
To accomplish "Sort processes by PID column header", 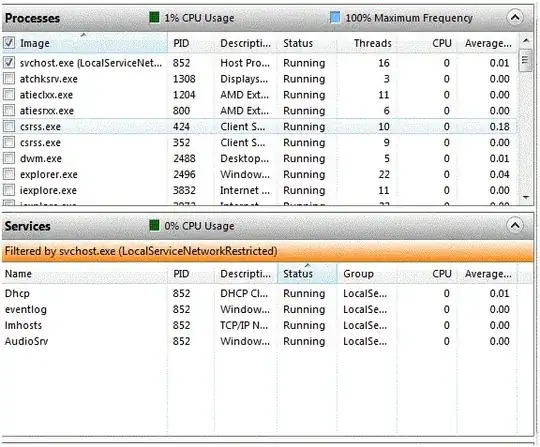I will click(x=191, y=43).
